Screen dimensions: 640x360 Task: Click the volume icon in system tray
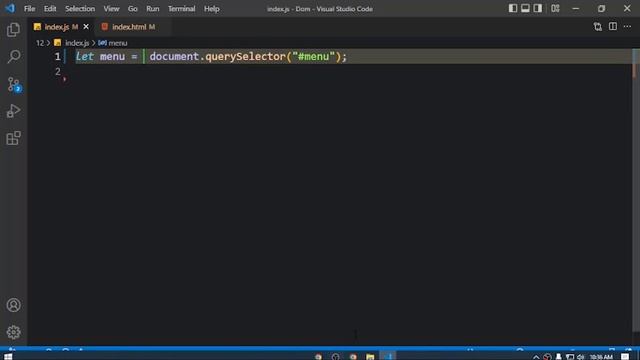tap(580, 357)
